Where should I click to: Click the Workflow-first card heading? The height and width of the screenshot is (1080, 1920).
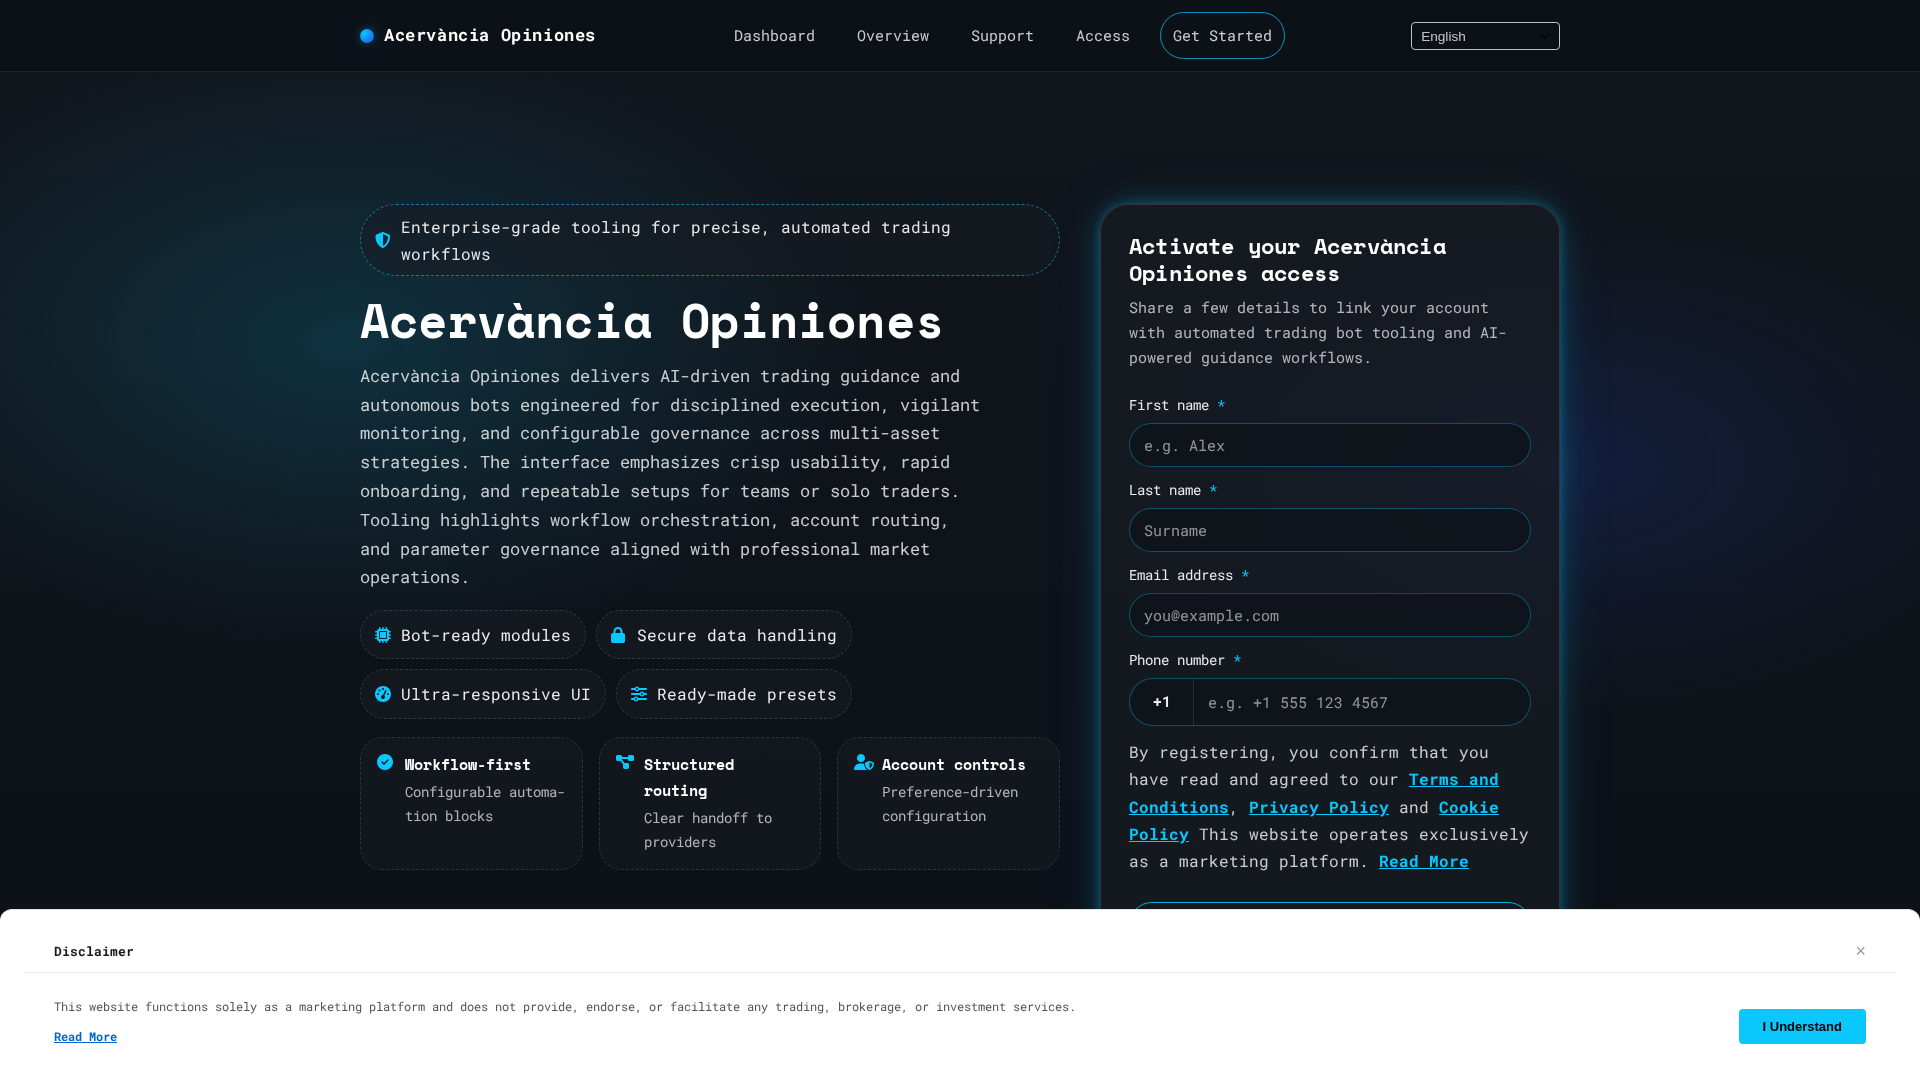[x=468, y=764]
